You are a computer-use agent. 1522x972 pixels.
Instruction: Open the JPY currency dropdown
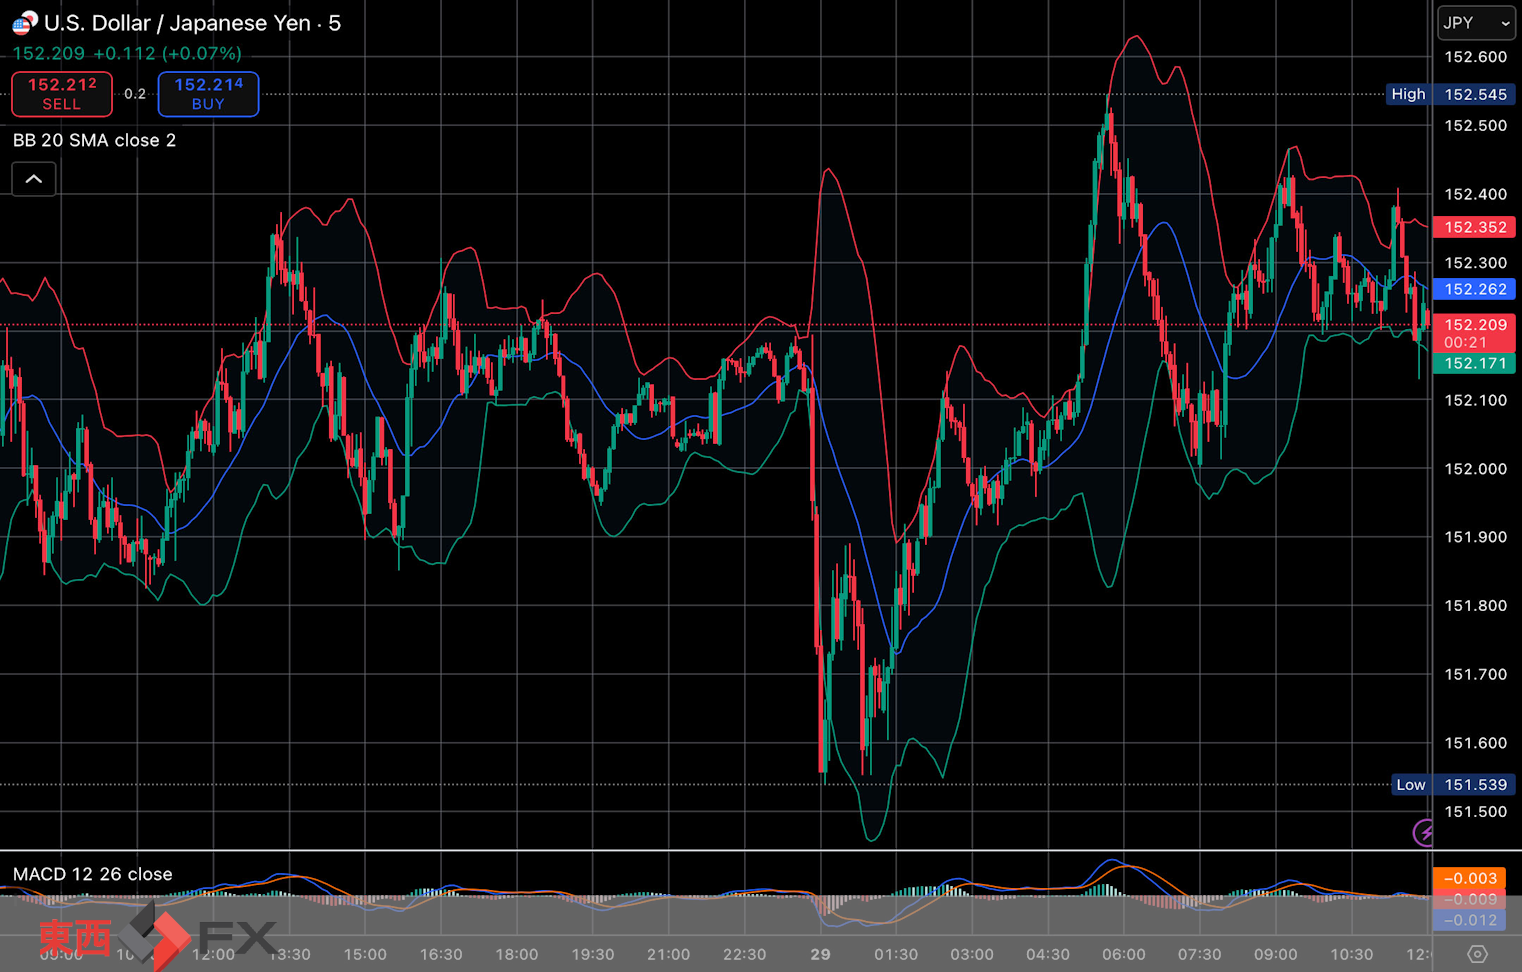point(1475,23)
